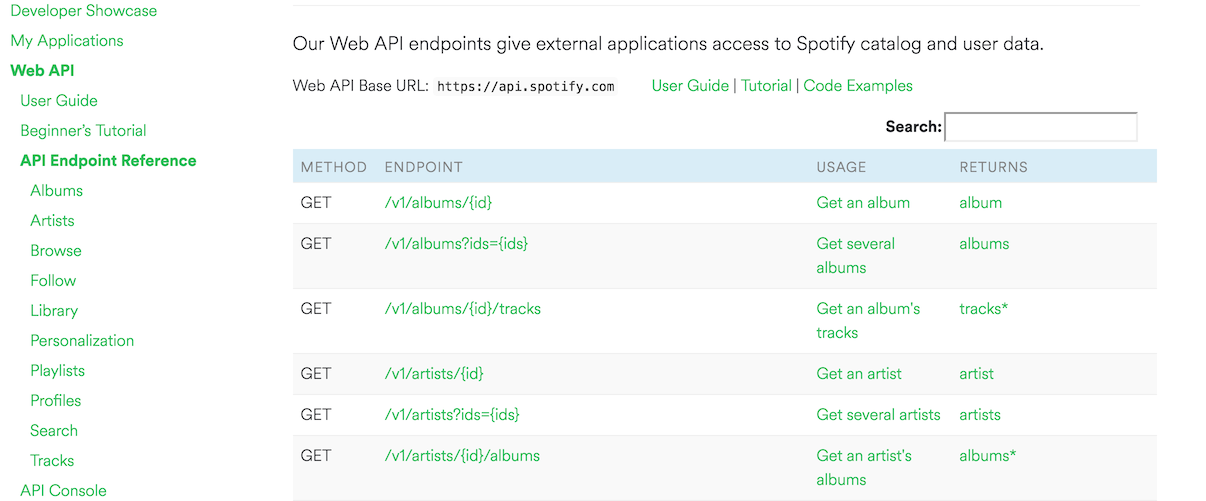Viewport: 1206px width, 501px height.
Task: Click the 'Get an artist' usage link
Action: click(x=859, y=374)
